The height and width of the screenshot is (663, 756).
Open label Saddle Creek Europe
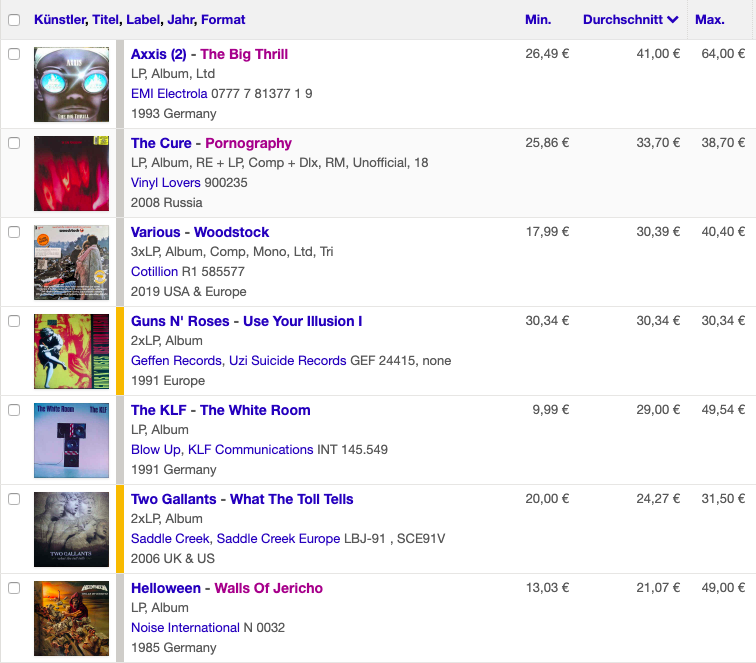click(x=278, y=539)
